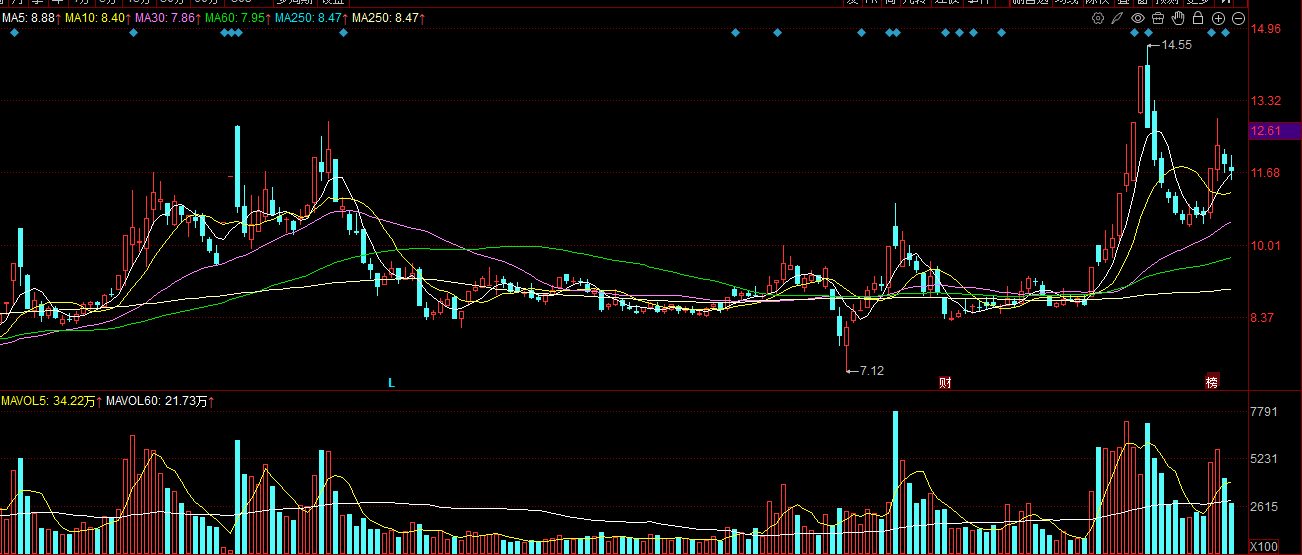Click the 5231 volume axis label
Screen dimensions: 1302x555
pos(1266,459)
